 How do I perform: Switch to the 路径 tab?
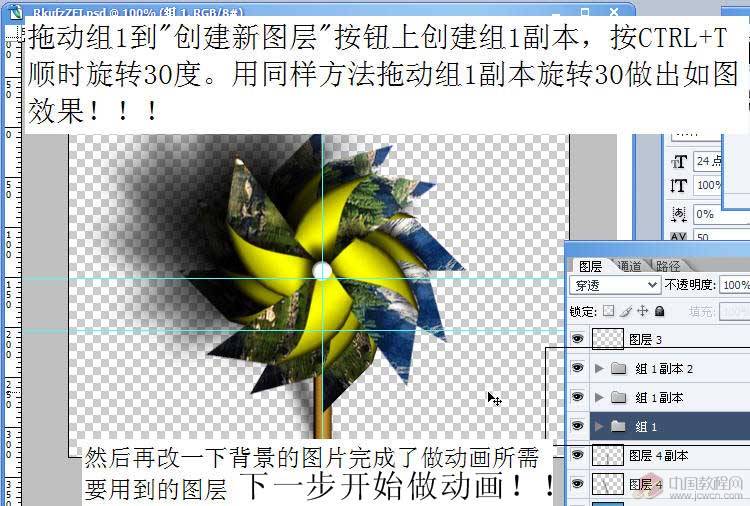point(668,266)
